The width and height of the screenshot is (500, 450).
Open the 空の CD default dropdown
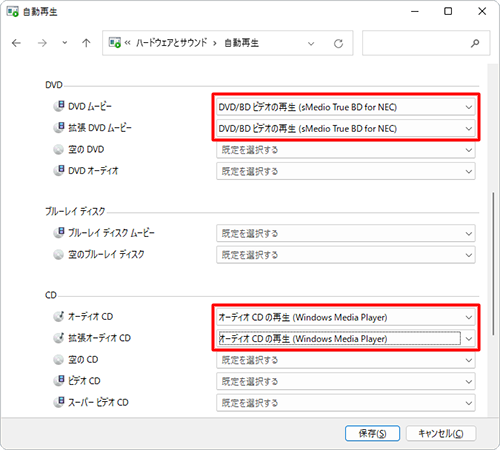[346, 360]
